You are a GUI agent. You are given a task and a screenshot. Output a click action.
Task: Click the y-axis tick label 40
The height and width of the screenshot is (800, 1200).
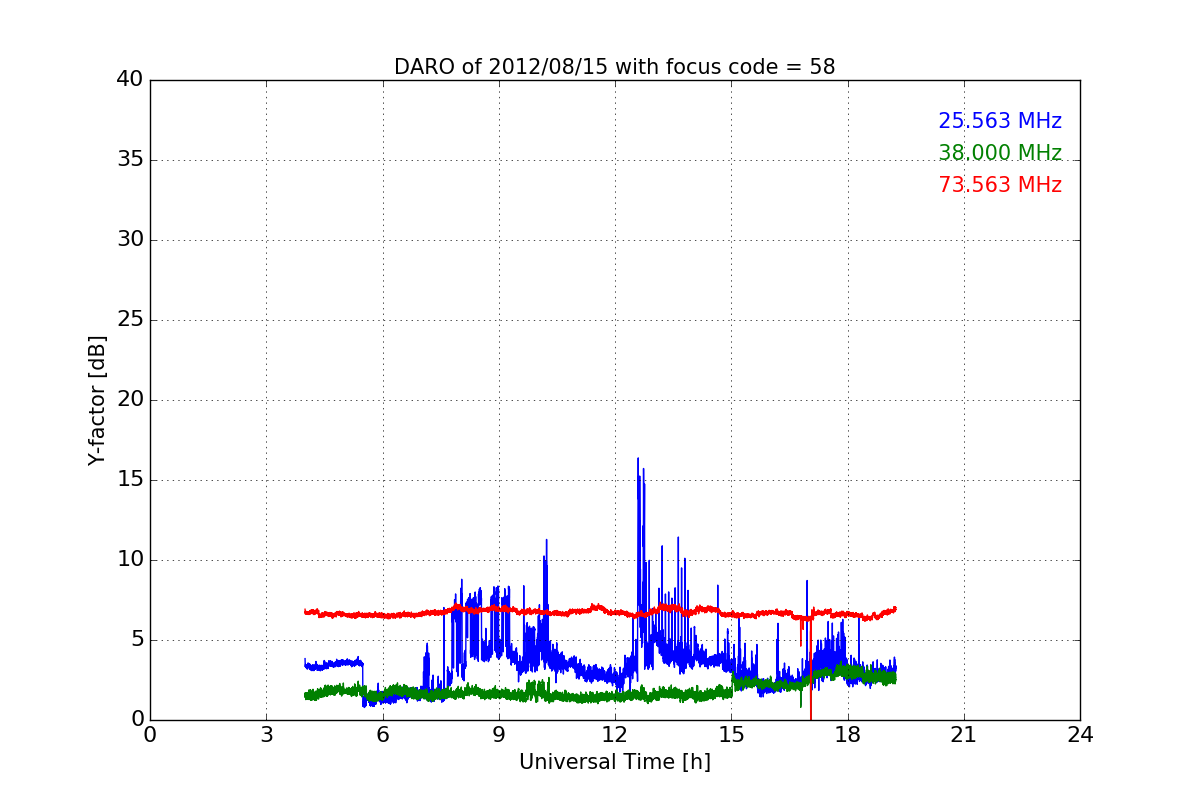[130, 80]
